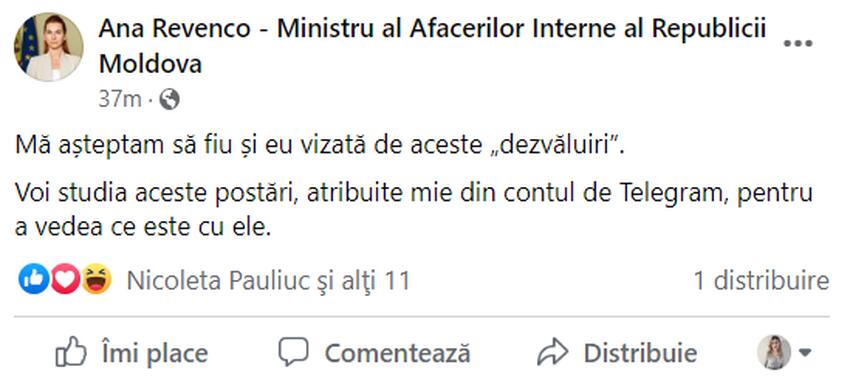Click the globe public audience icon

[169, 100]
